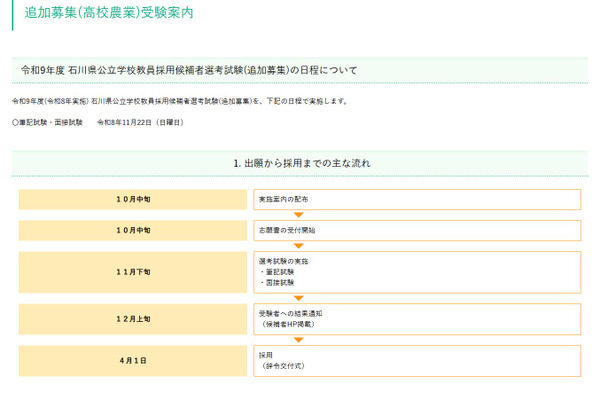Click the note (辞令交付式)
600x400 pixels.
(x=284, y=366)
